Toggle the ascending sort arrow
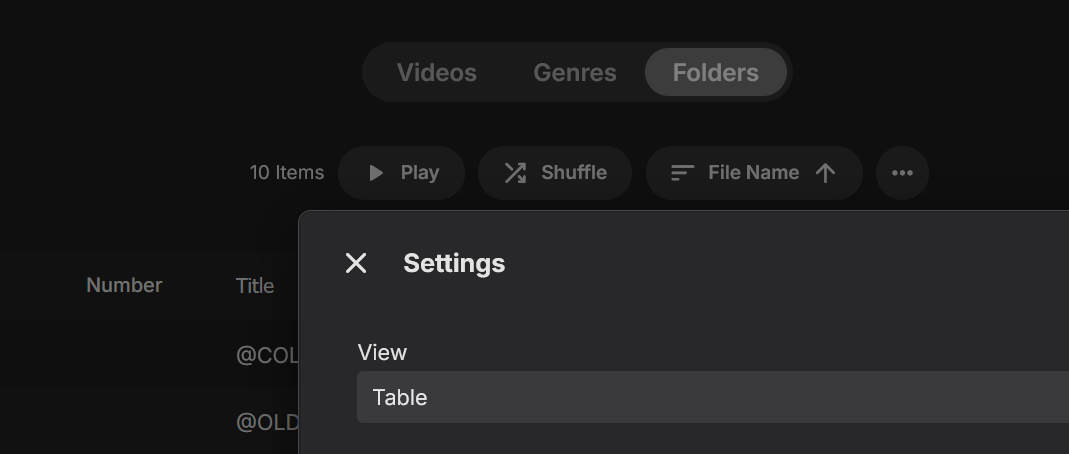 (825, 173)
